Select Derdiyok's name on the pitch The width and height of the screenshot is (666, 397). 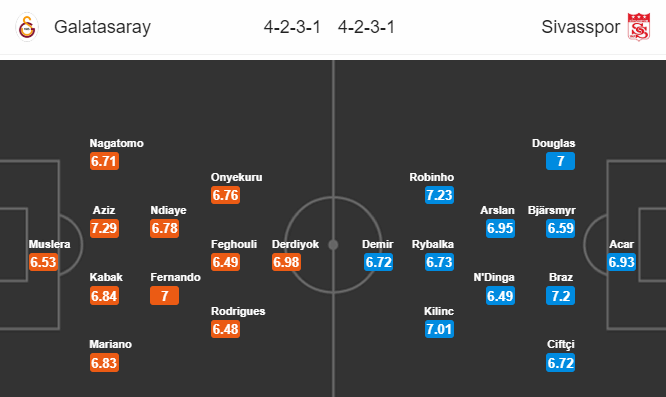[295, 244]
